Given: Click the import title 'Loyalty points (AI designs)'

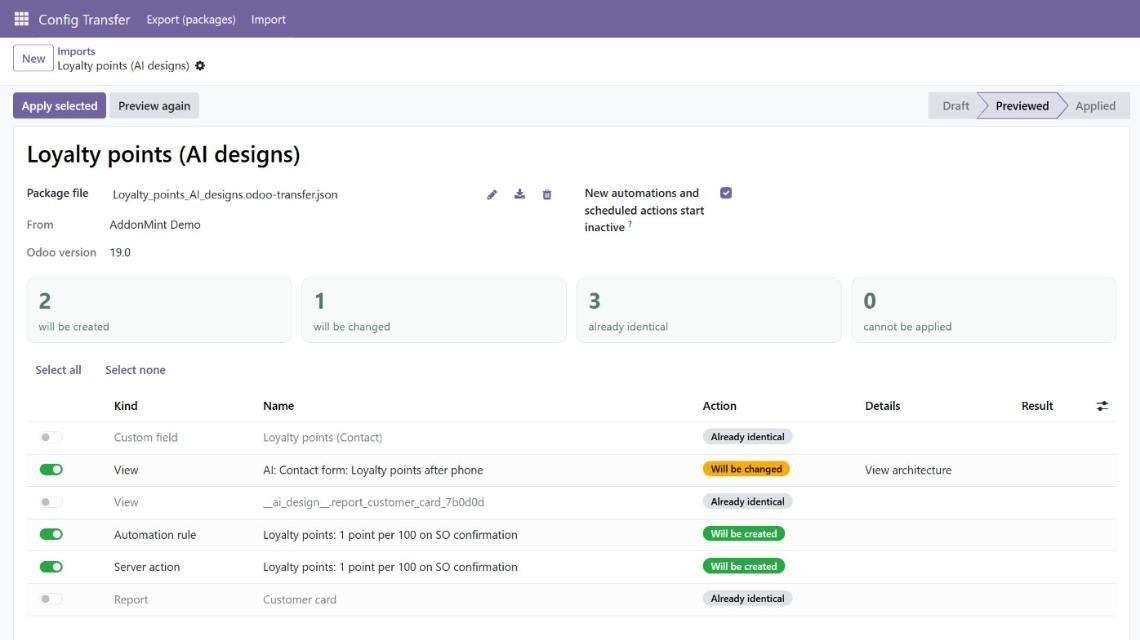Looking at the screenshot, I should [164, 154].
